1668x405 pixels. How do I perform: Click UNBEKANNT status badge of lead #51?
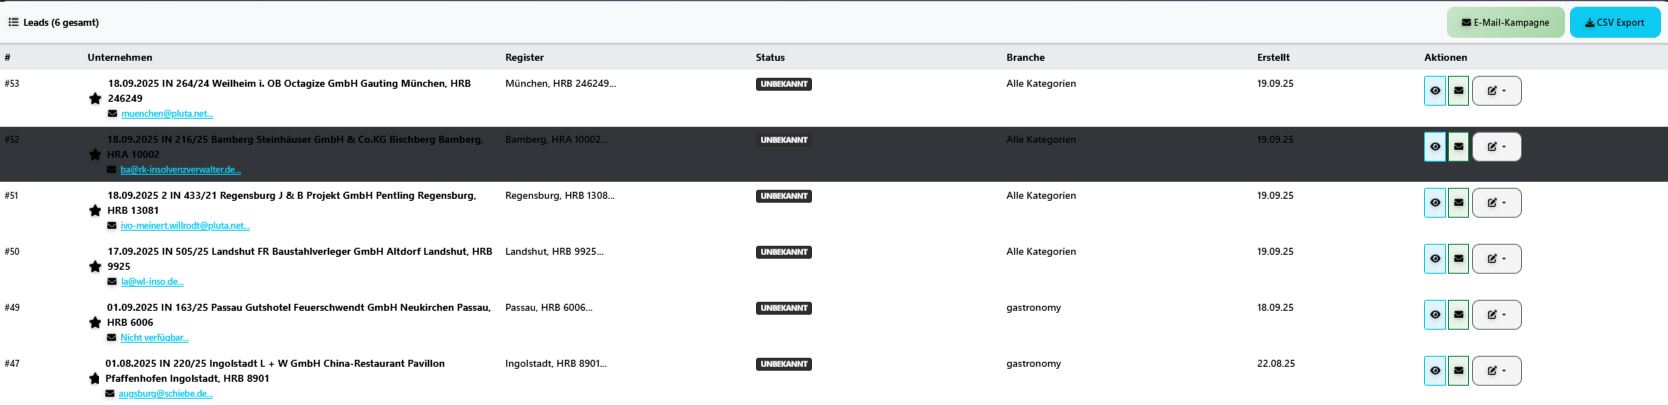[784, 196]
